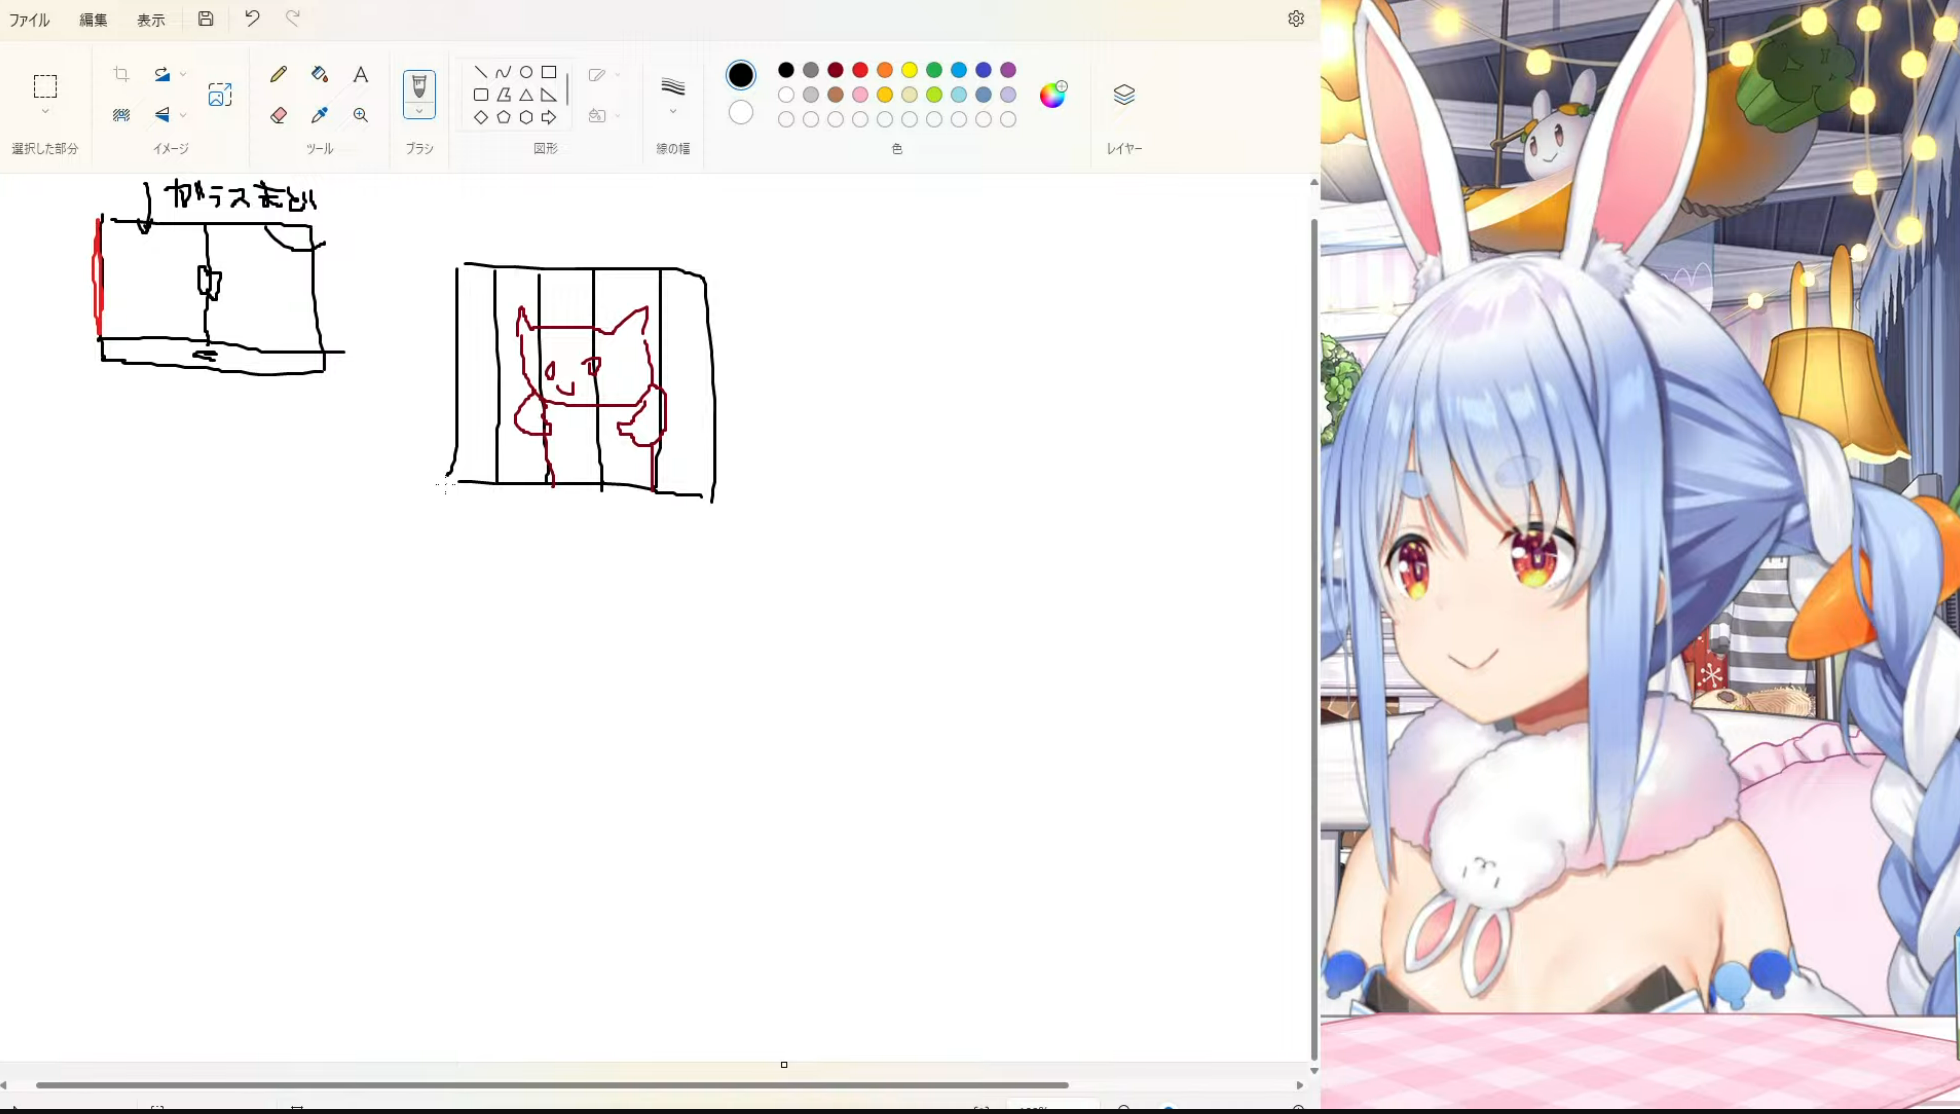The height and width of the screenshot is (1114, 1960).
Task: Open the 表示 menu
Action: [151, 19]
